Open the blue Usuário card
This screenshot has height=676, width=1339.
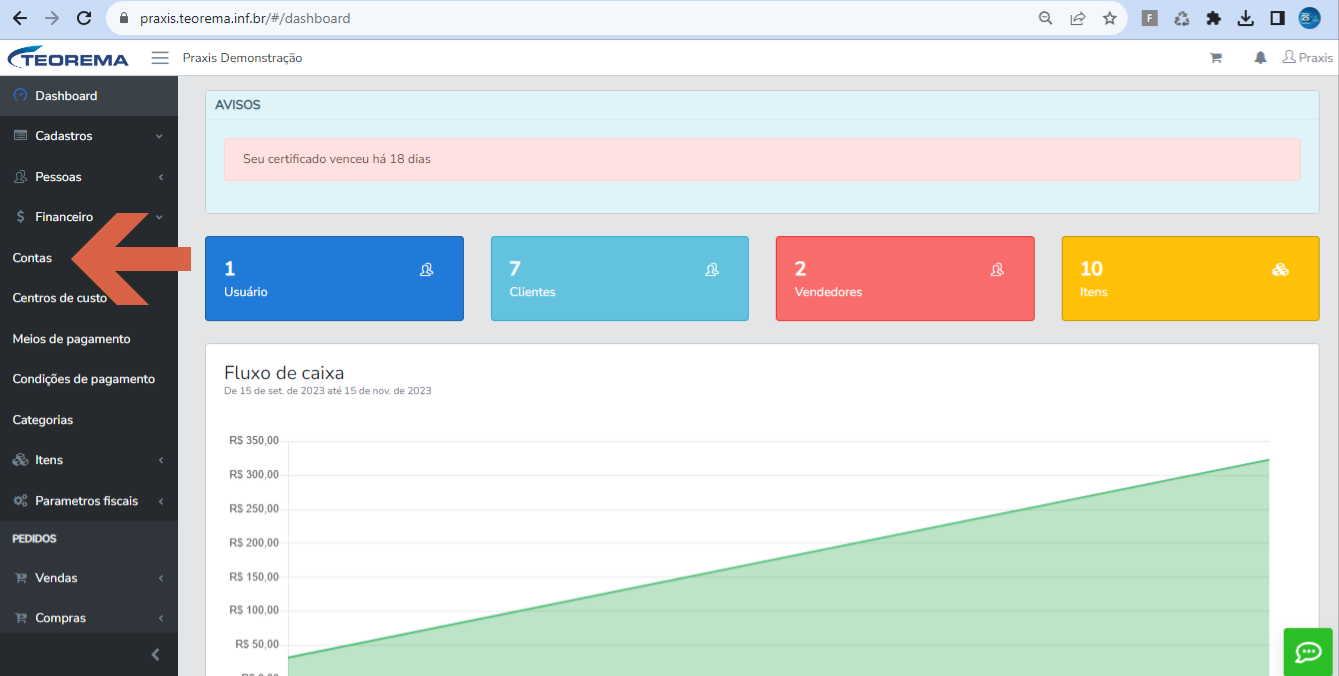pyautogui.click(x=334, y=278)
